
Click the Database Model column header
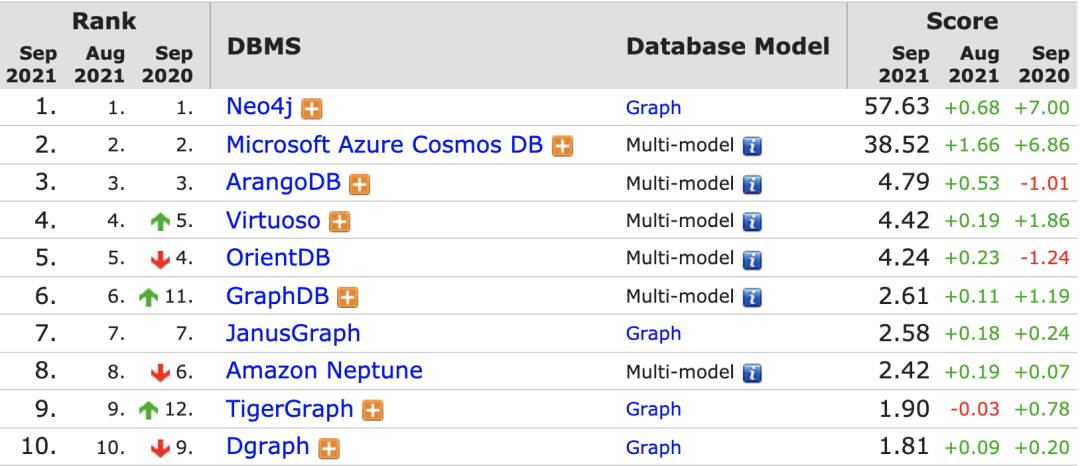[728, 47]
